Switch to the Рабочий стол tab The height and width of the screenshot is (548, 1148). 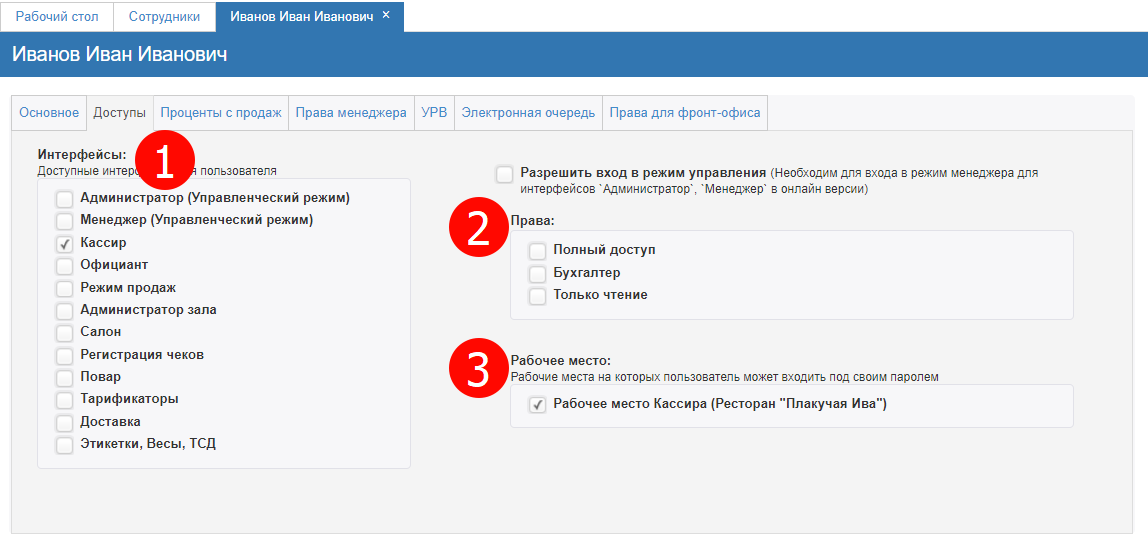(56, 17)
